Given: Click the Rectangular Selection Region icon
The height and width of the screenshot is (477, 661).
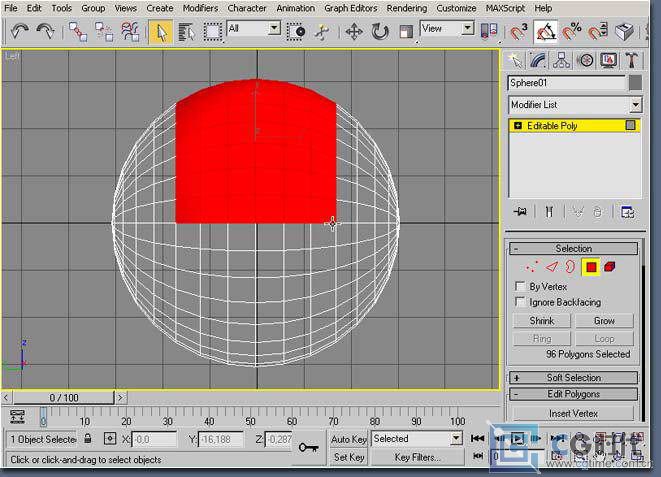Looking at the screenshot, I should click(212, 32).
